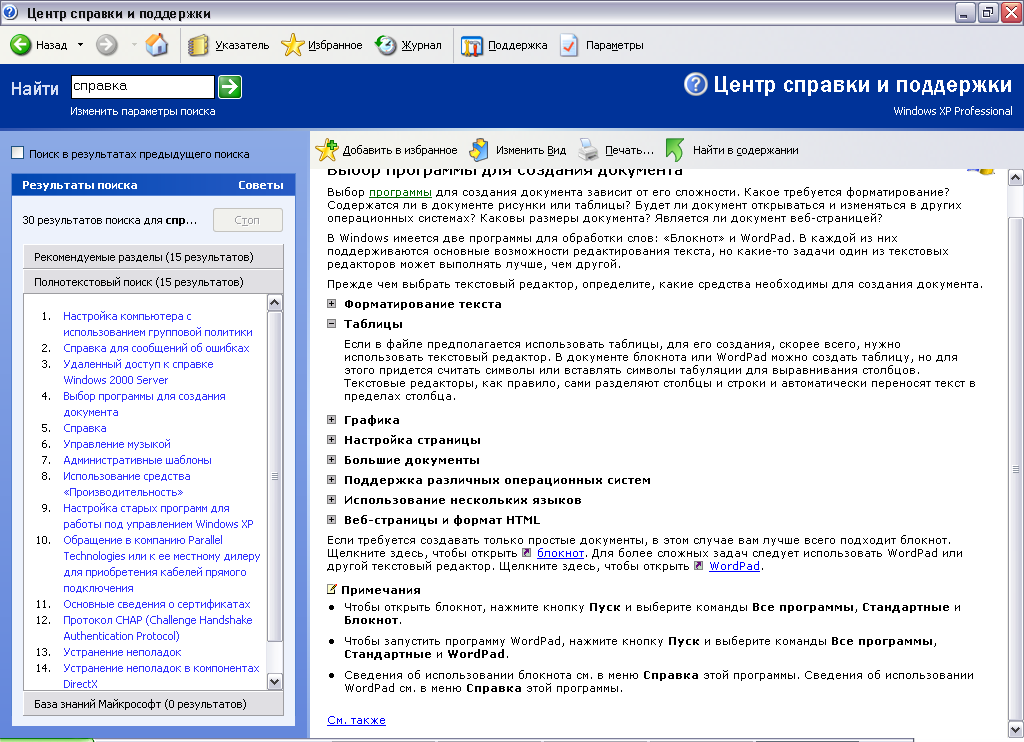1024x742 pixels.
Task: Expand Веб-страницы и формат HTML section
Action: pos(332,520)
